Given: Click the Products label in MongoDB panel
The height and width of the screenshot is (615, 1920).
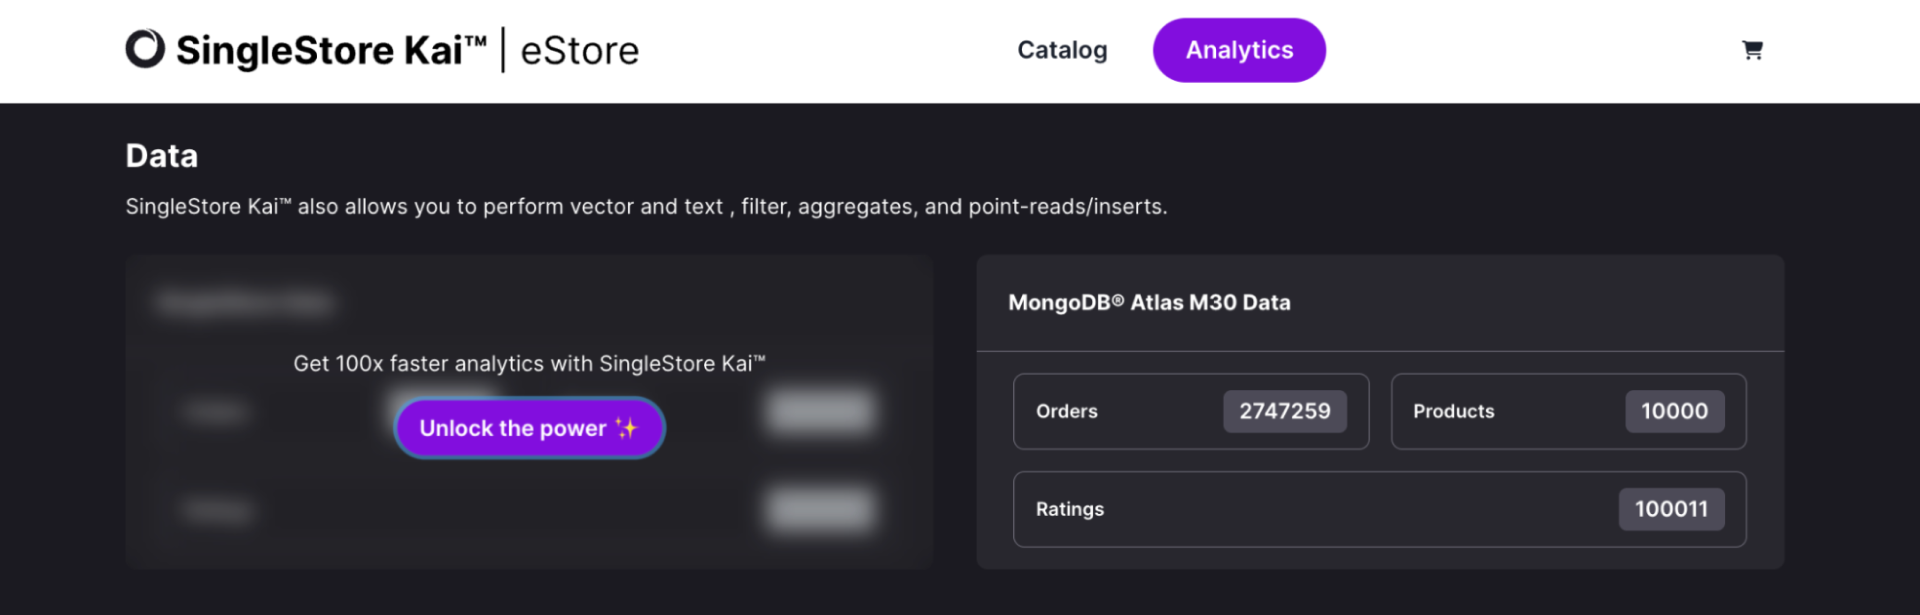Looking at the screenshot, I should [x=1453, y=411].
